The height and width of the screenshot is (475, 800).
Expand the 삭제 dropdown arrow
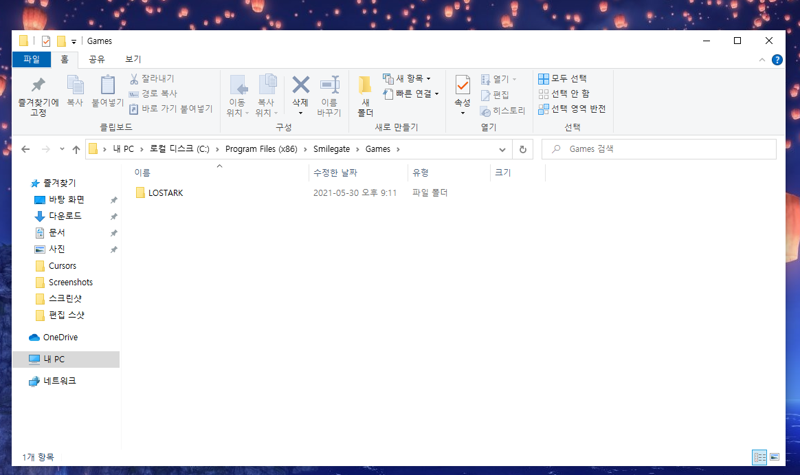301,113
